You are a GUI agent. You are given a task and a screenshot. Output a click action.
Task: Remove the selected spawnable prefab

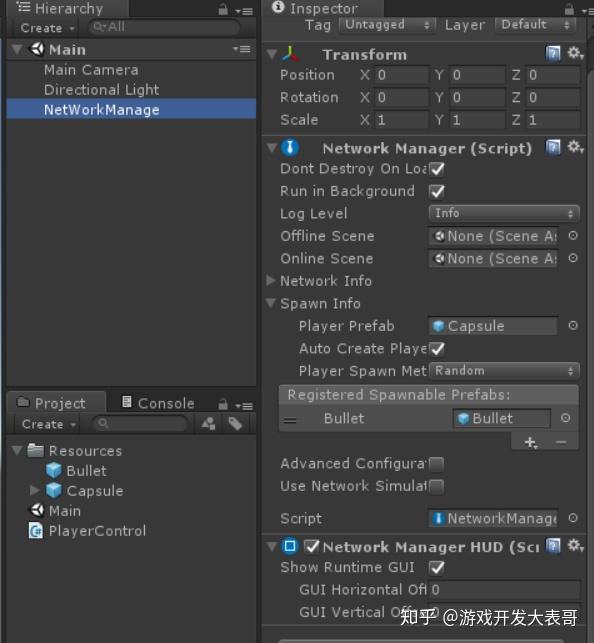point(561,442)
